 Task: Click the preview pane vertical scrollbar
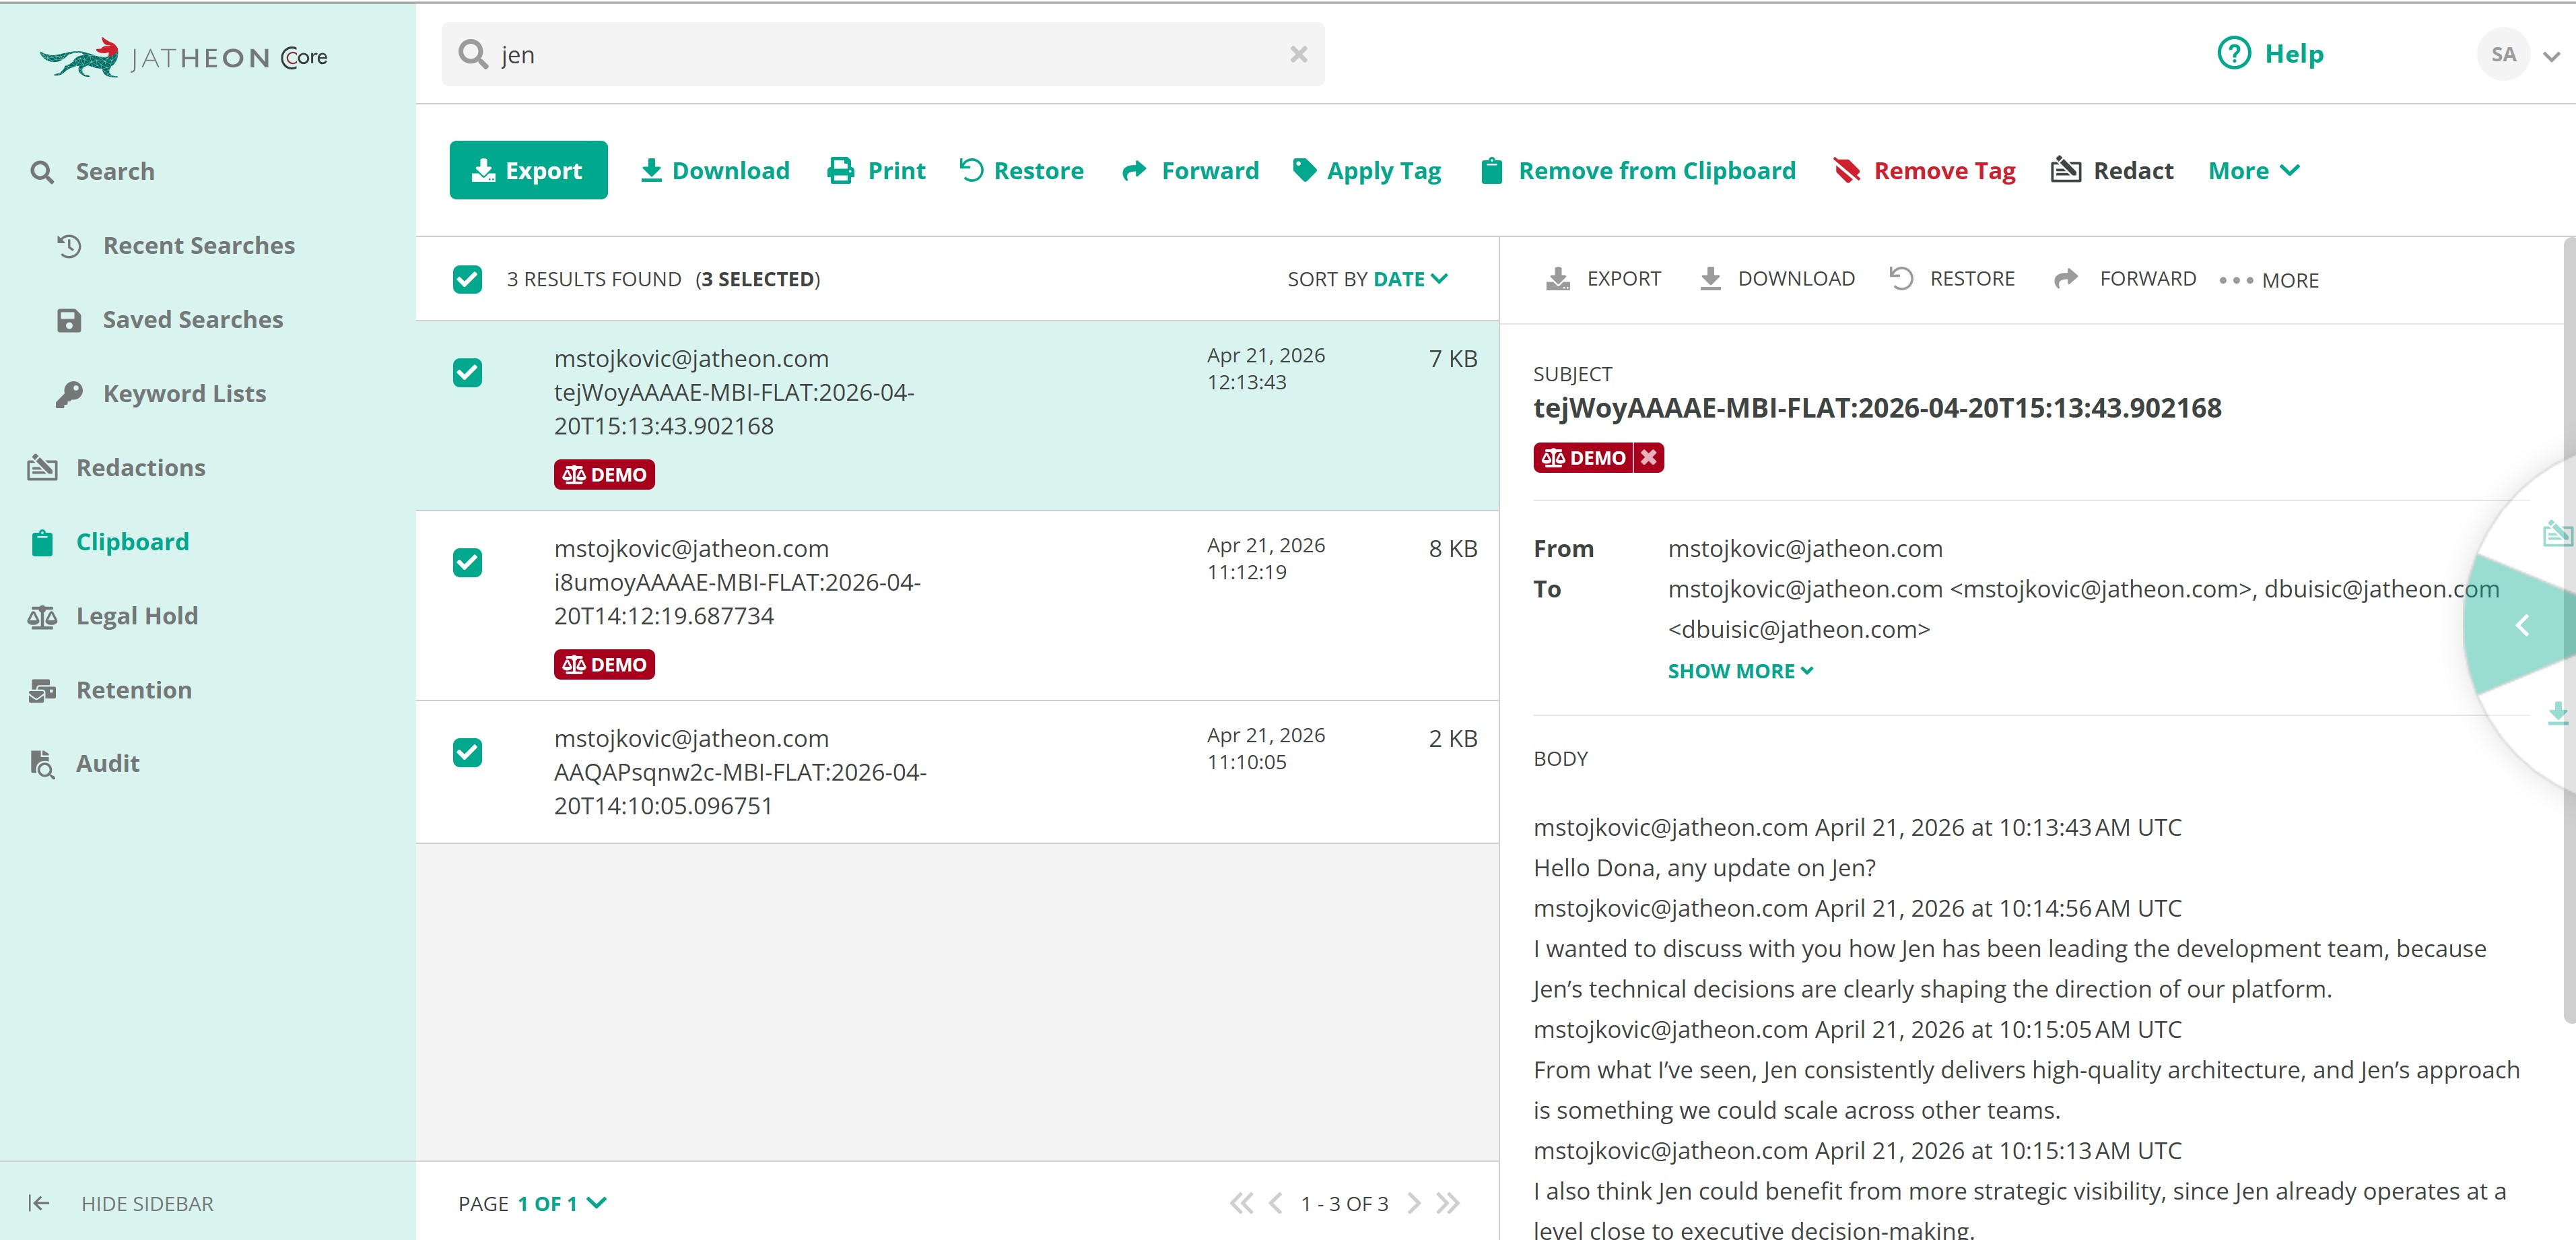pyautogui.click(x=2569, y=630)
